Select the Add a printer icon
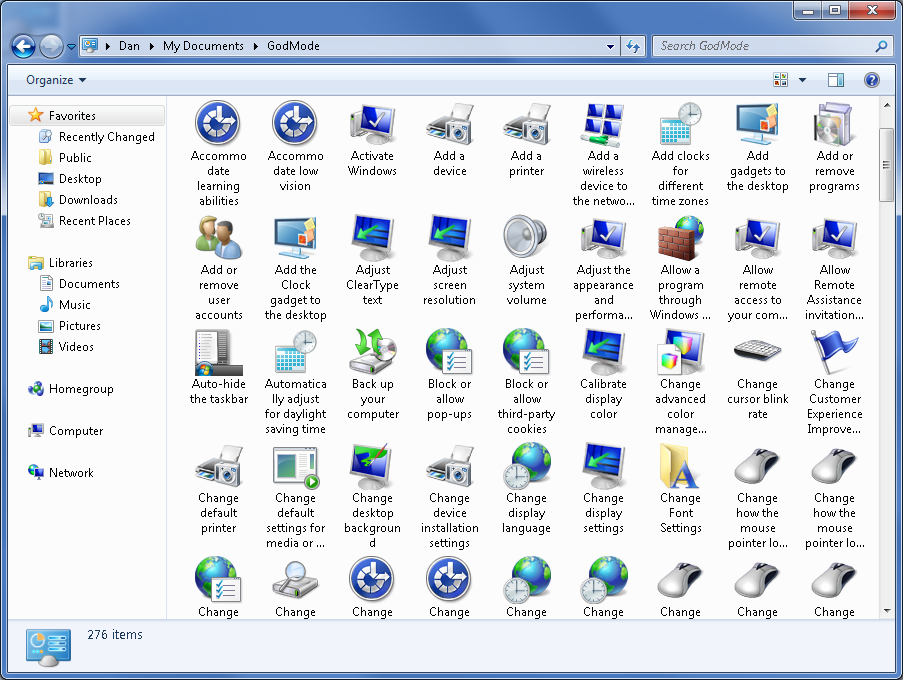Image resolution: width=903 pixels, height=680 pixels. 526,125
